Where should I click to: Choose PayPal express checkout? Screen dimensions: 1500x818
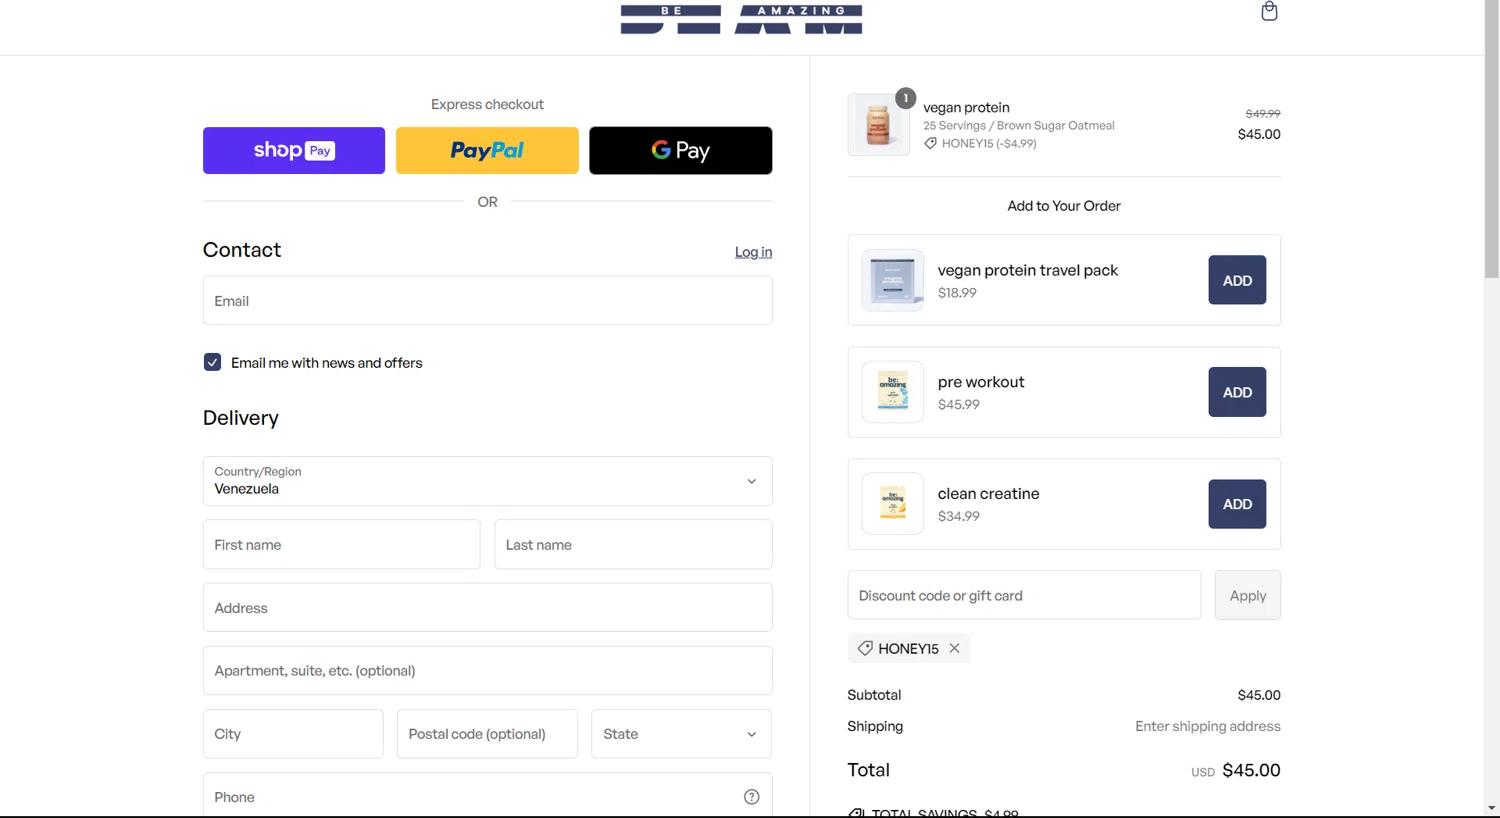pos(487,150)
